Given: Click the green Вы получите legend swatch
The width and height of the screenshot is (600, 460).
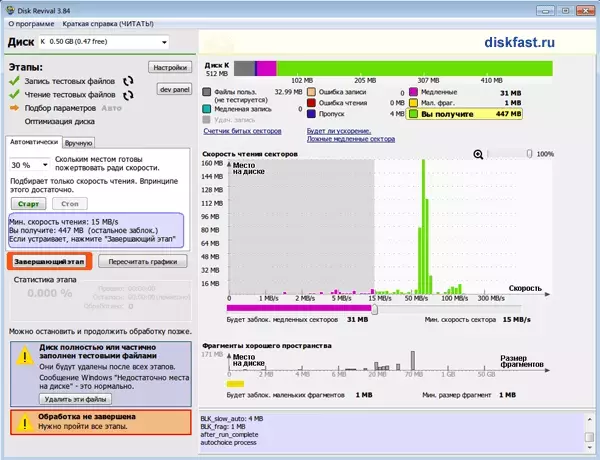Looking at the screenshot, I should pyautogui.click(x=413, y=114).
